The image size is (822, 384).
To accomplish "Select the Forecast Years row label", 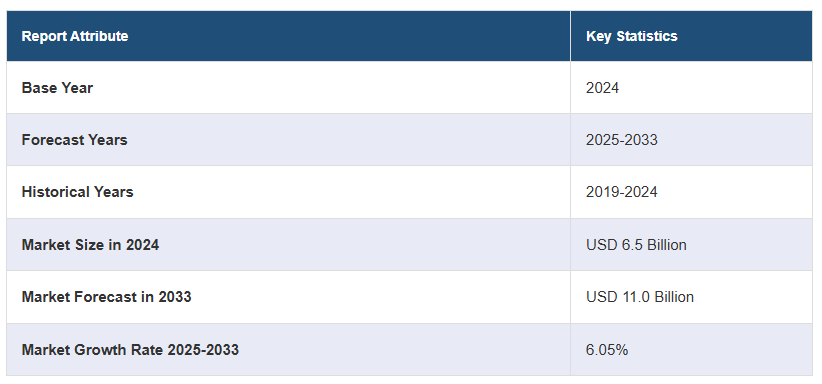I will coord(74,140).
